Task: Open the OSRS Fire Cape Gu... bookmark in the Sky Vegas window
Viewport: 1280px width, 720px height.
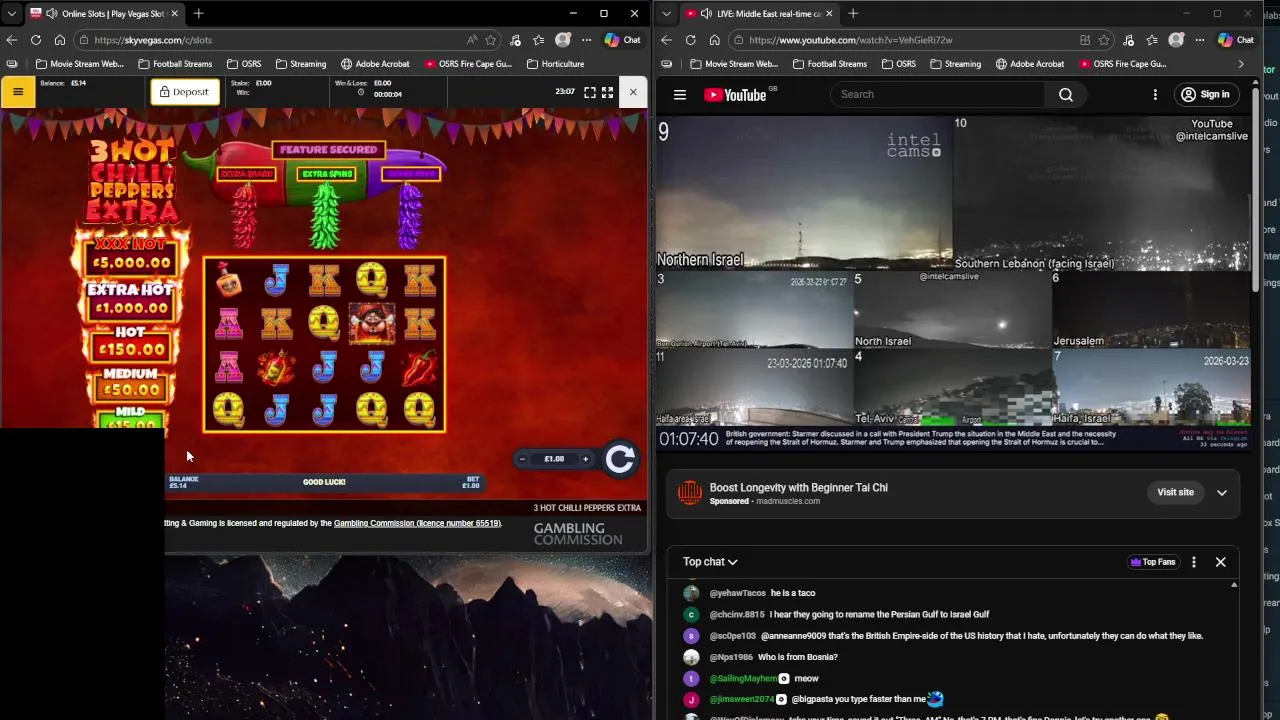Action: click(467, 64)
